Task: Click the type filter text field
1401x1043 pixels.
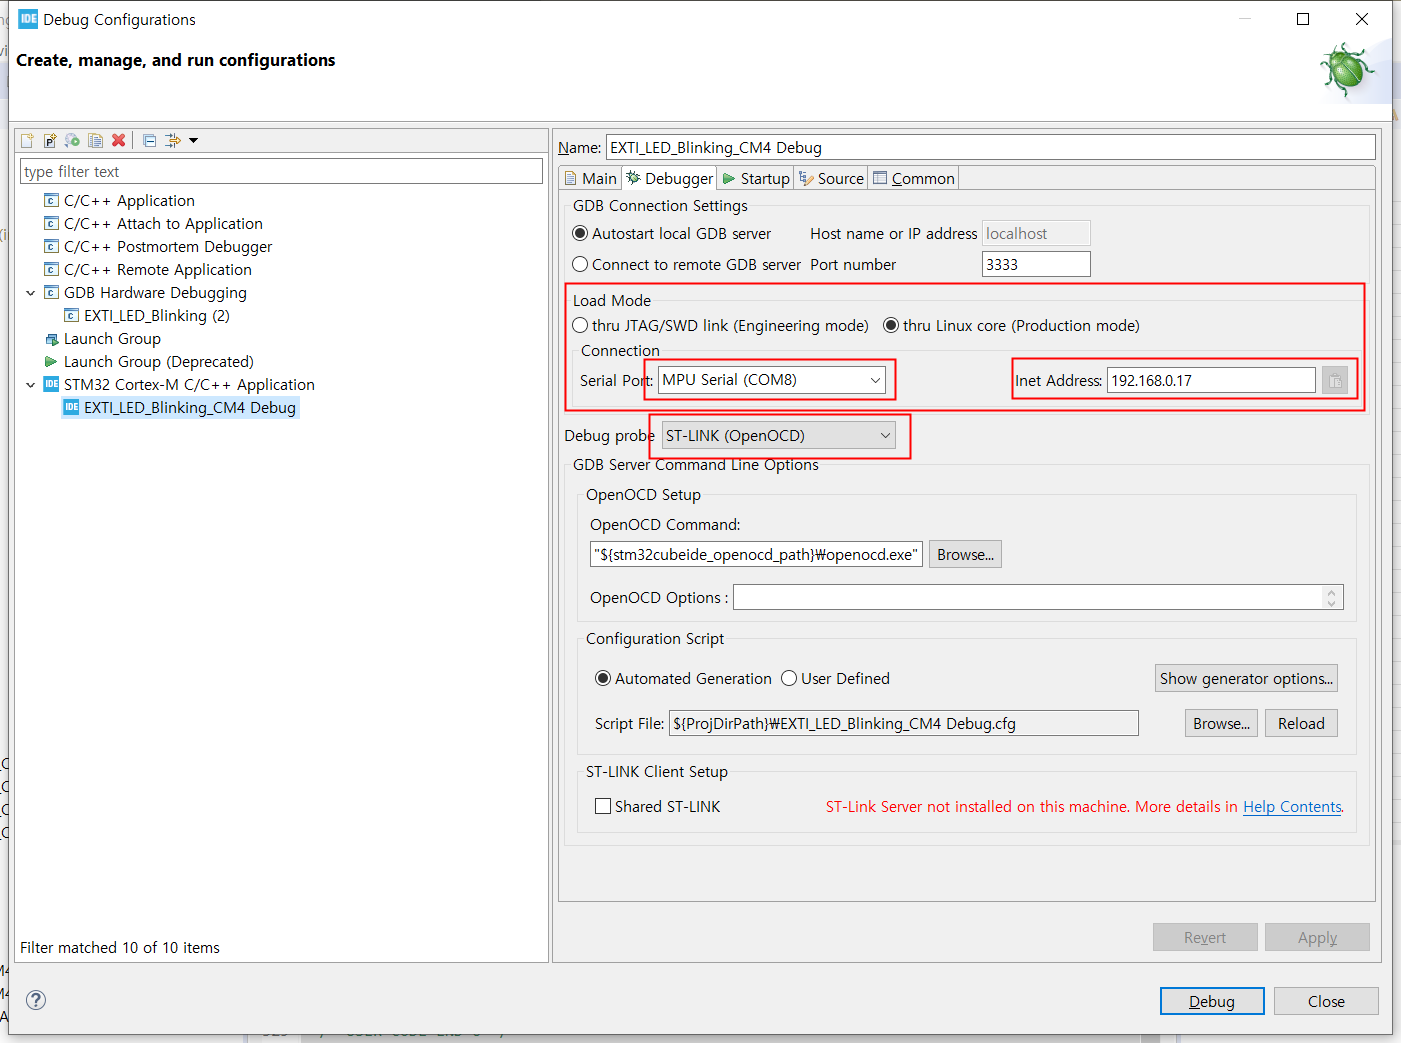Action: 281,171
